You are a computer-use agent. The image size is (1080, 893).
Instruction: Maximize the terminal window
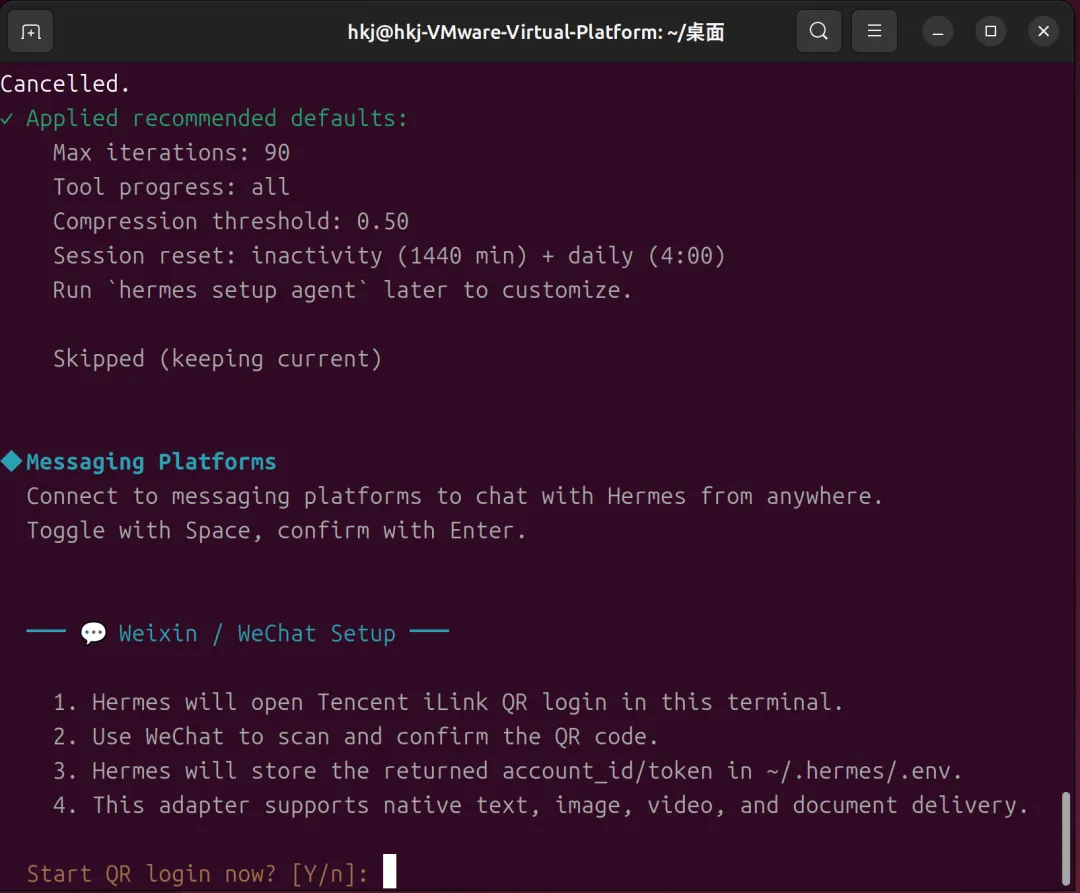point(990,32)
